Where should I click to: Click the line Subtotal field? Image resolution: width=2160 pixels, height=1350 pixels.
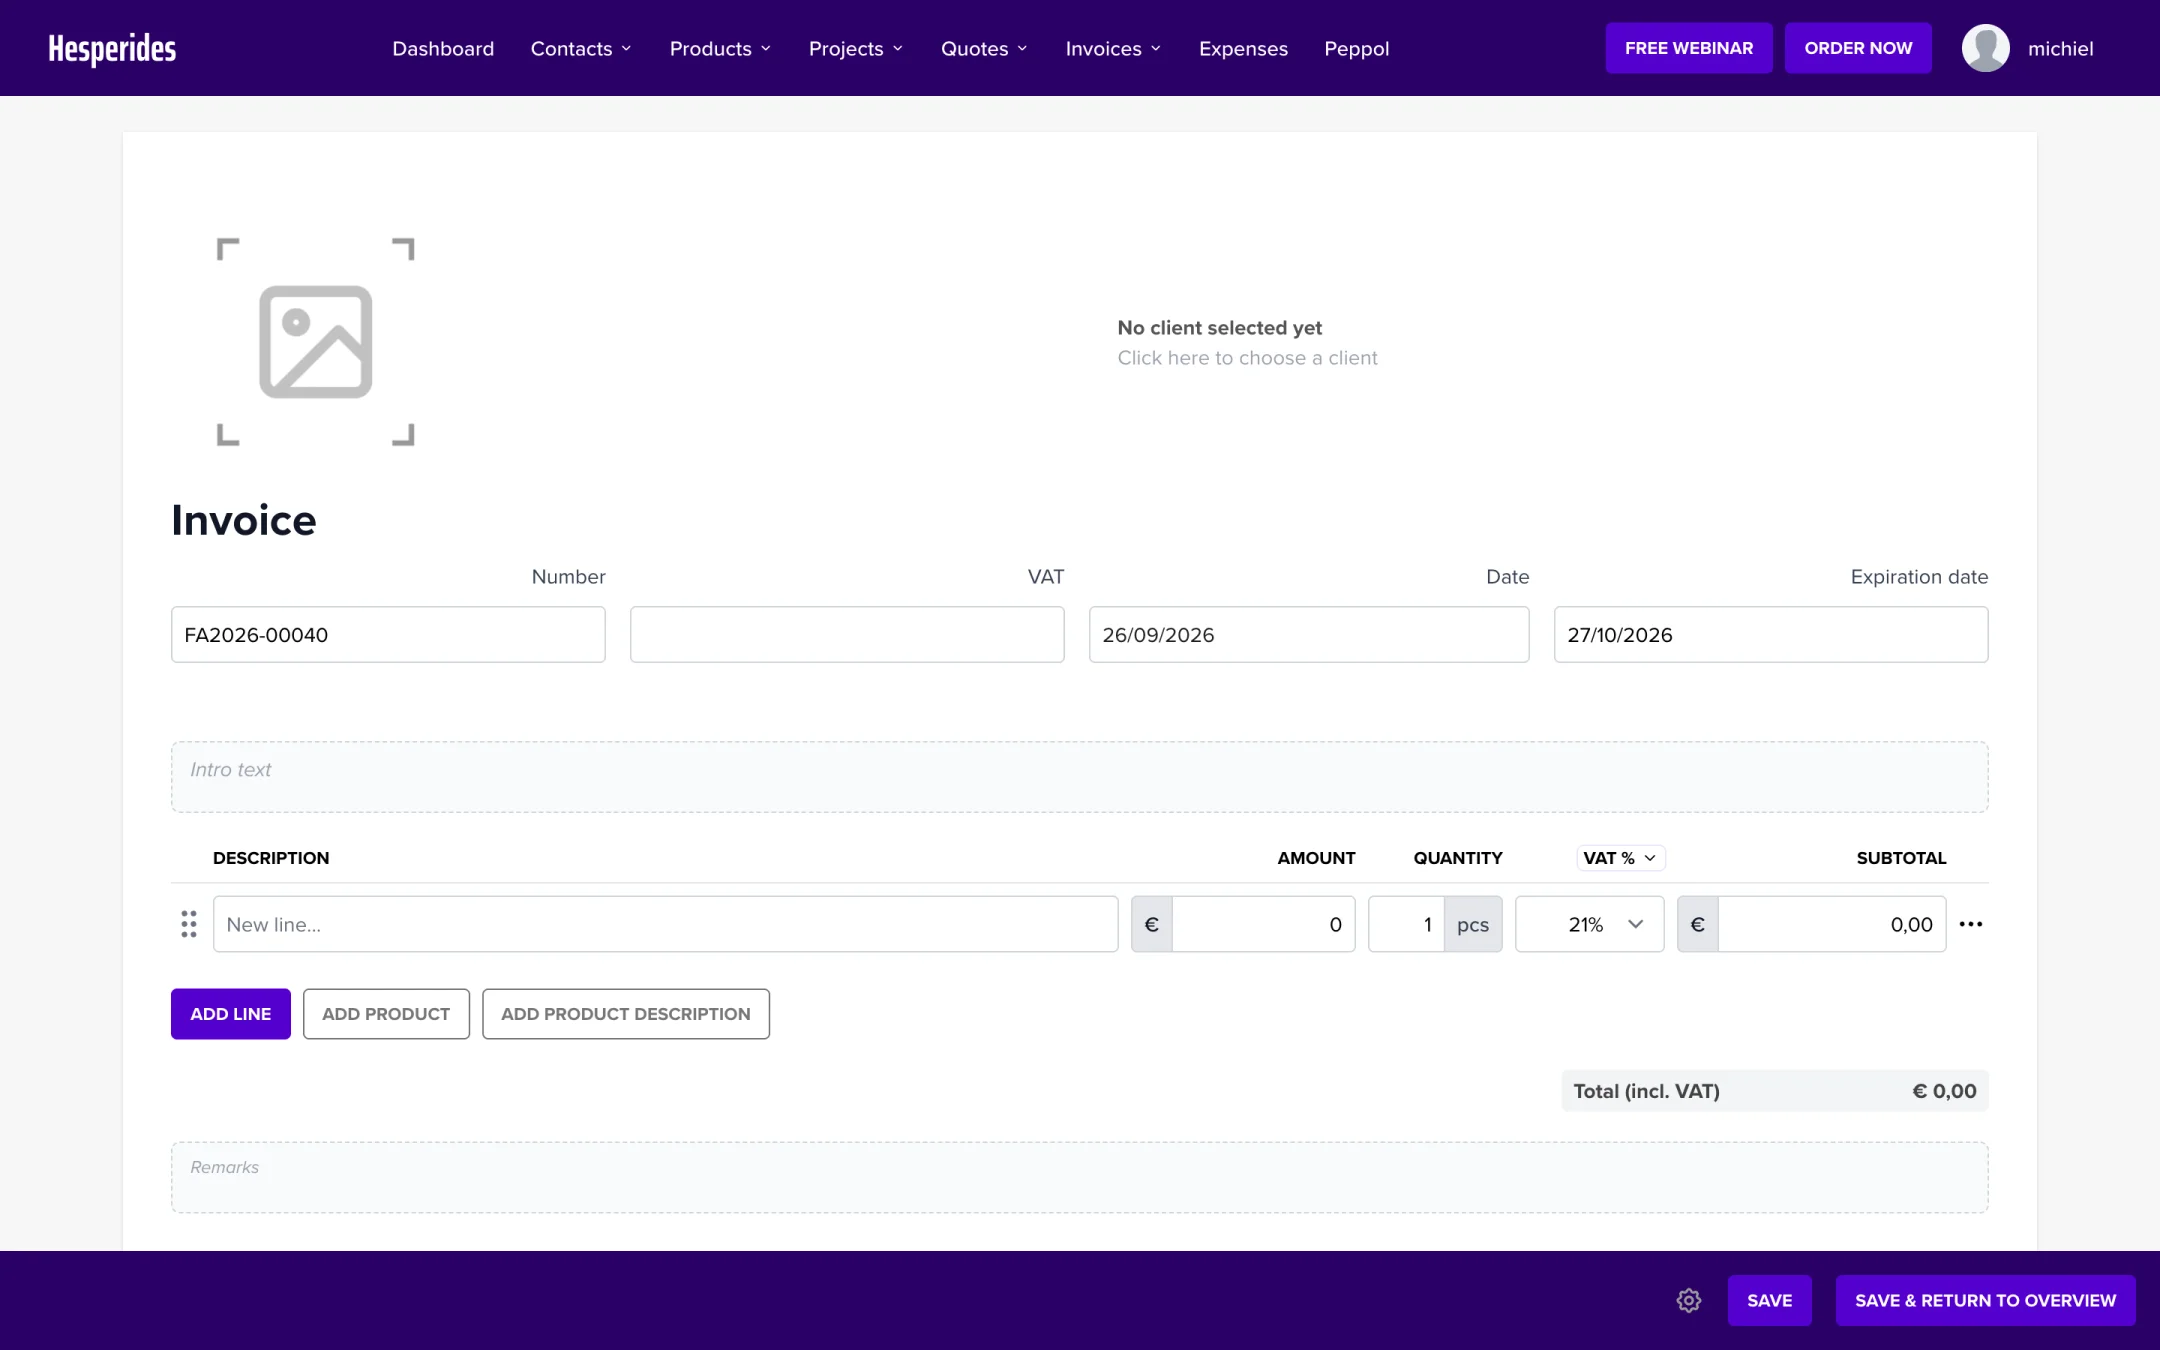pyautogui.click(x=1832, y=924)
